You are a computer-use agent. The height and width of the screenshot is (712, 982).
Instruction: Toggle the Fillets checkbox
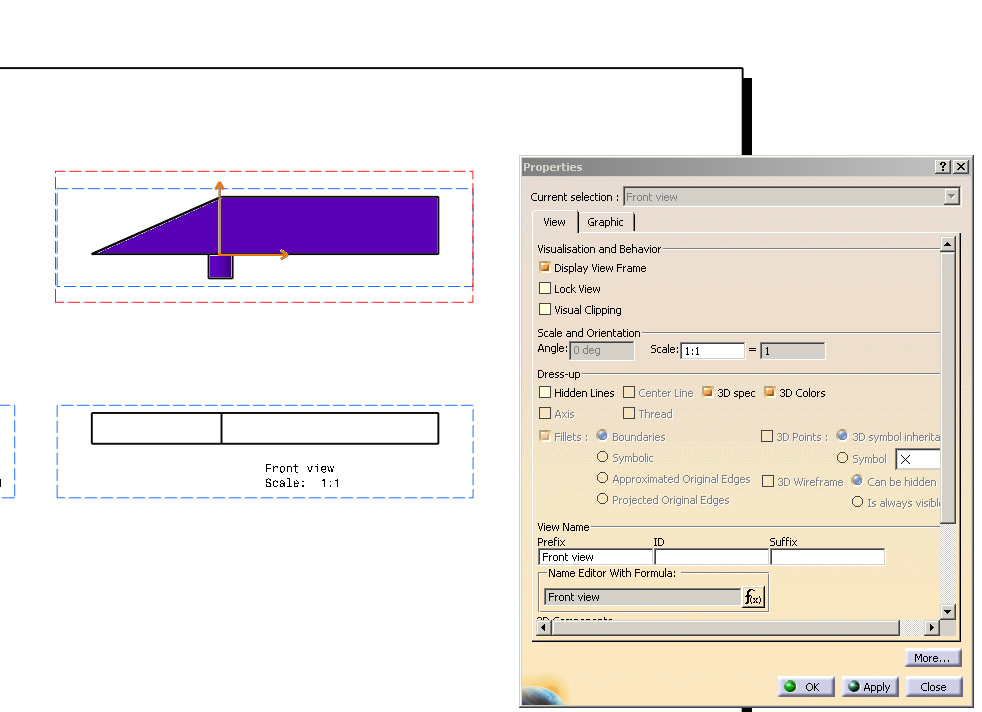click(x=545, y=436)
